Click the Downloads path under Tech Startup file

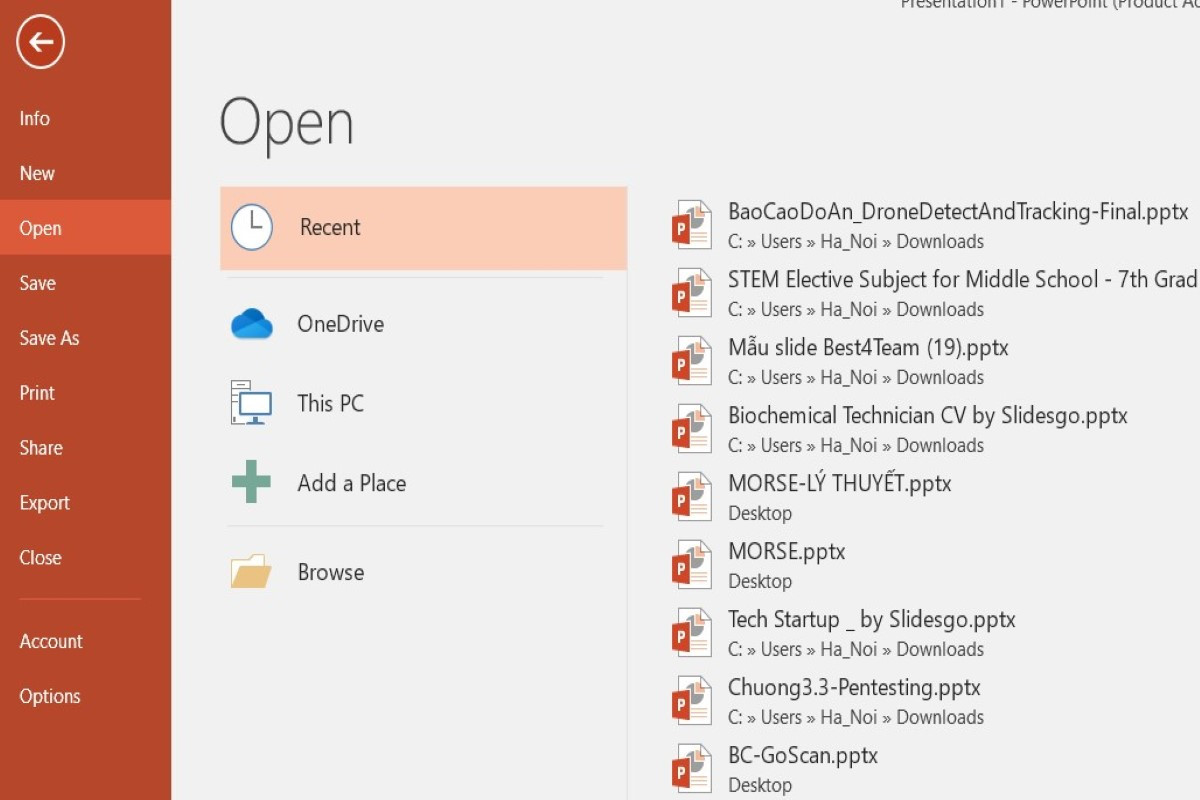coord(856,649)
